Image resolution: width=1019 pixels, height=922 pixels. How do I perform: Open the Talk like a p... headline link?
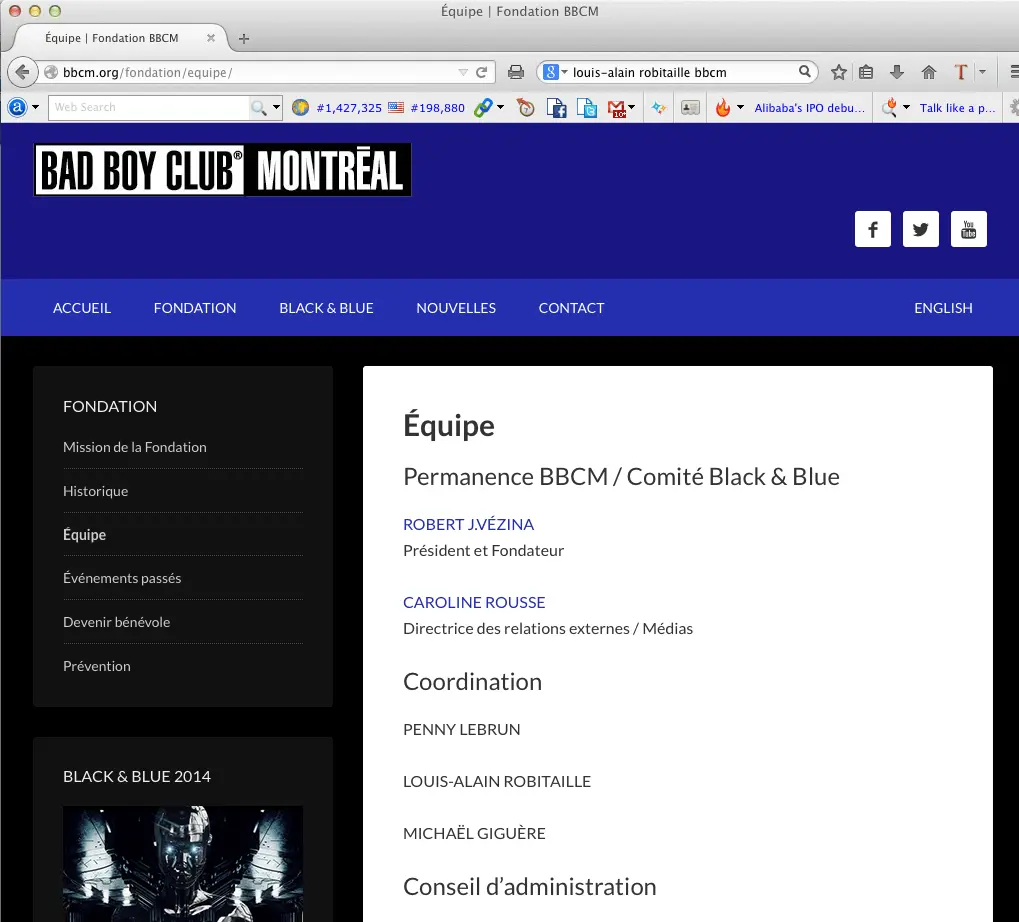957,108
